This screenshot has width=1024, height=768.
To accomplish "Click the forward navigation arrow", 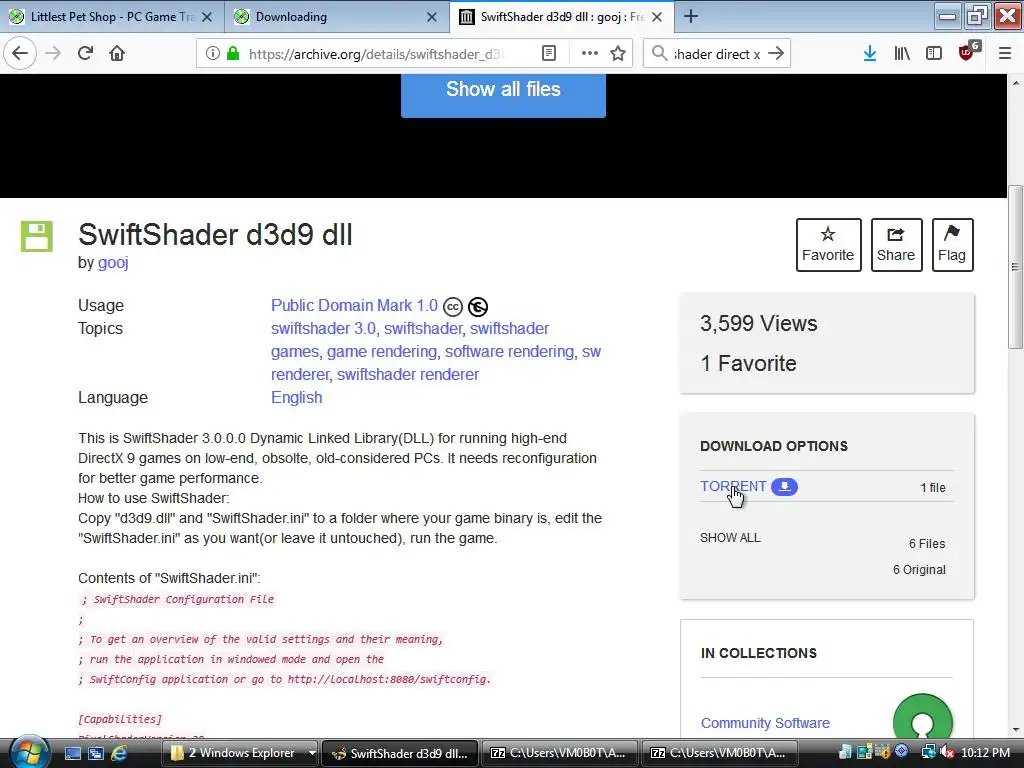I will 53,54.
